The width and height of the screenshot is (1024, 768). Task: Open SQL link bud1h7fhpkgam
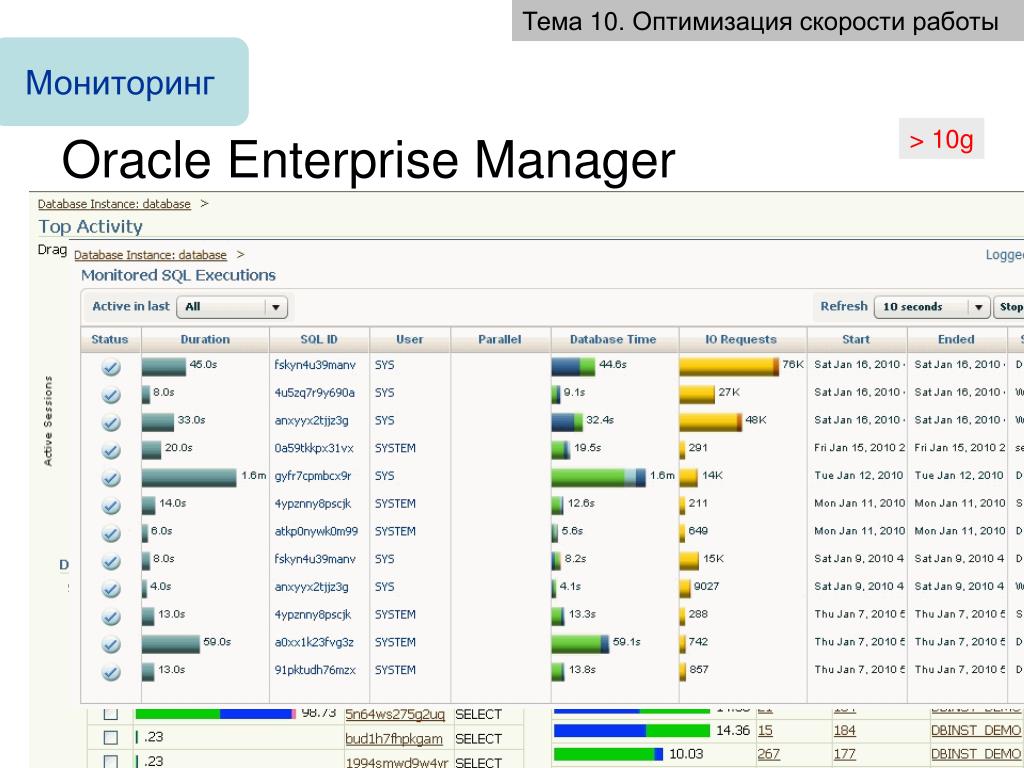coord(394,739)
